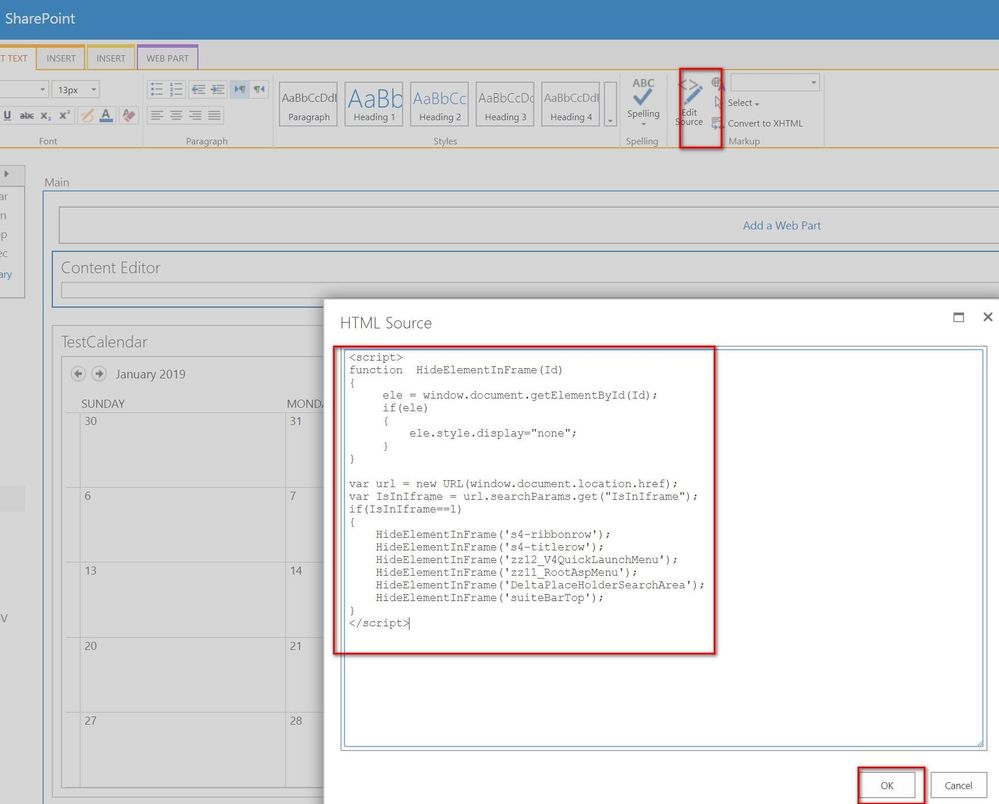This screenshot has width=999, height=804.
Task: Click the SharePoint title link
Action: tap(40, 18)
